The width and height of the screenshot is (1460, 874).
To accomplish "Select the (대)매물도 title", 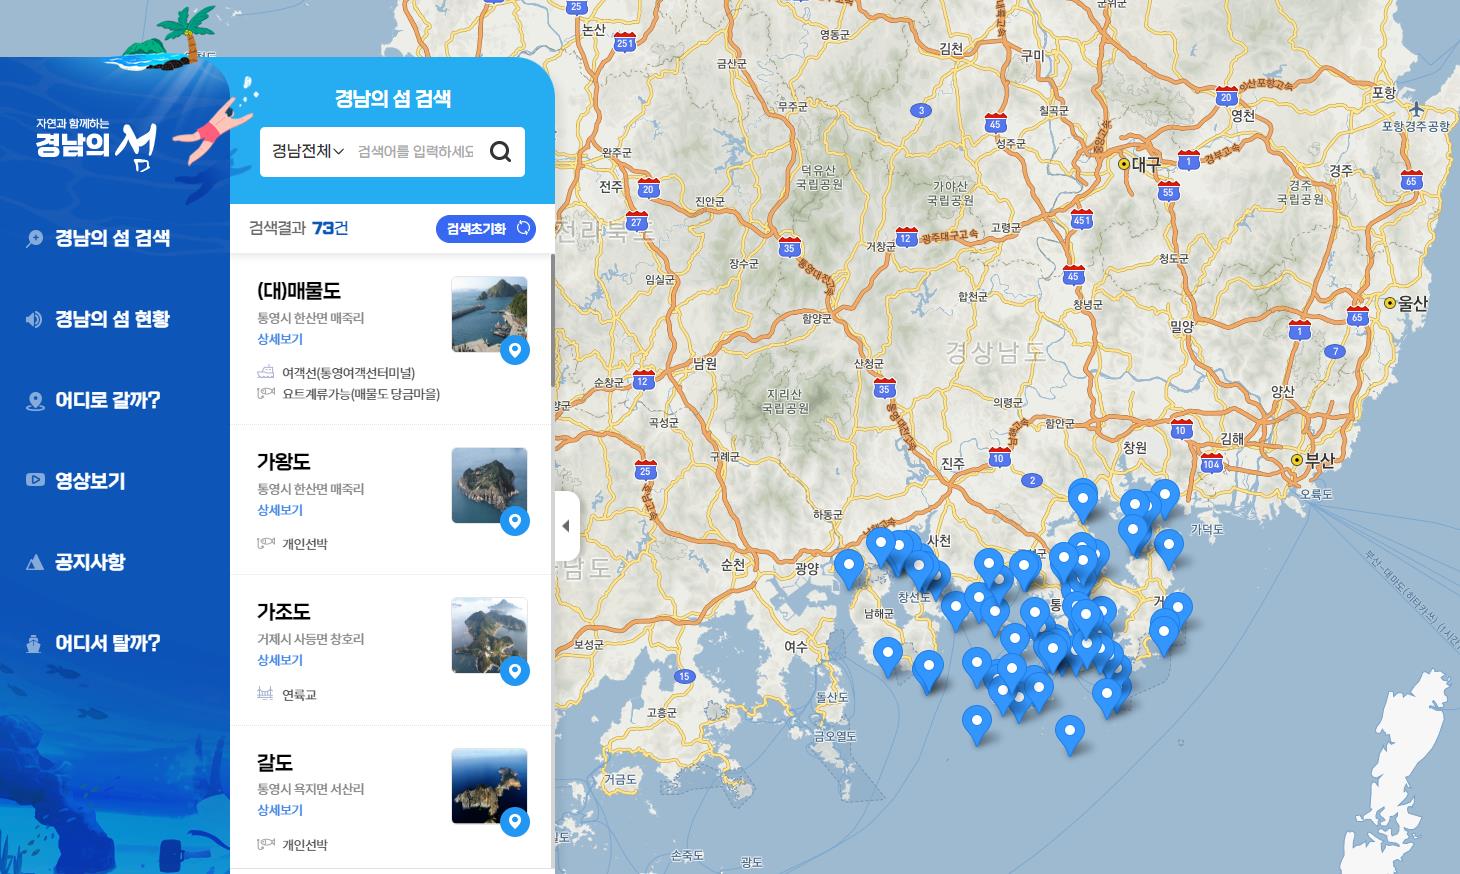I will click(299, 290).
